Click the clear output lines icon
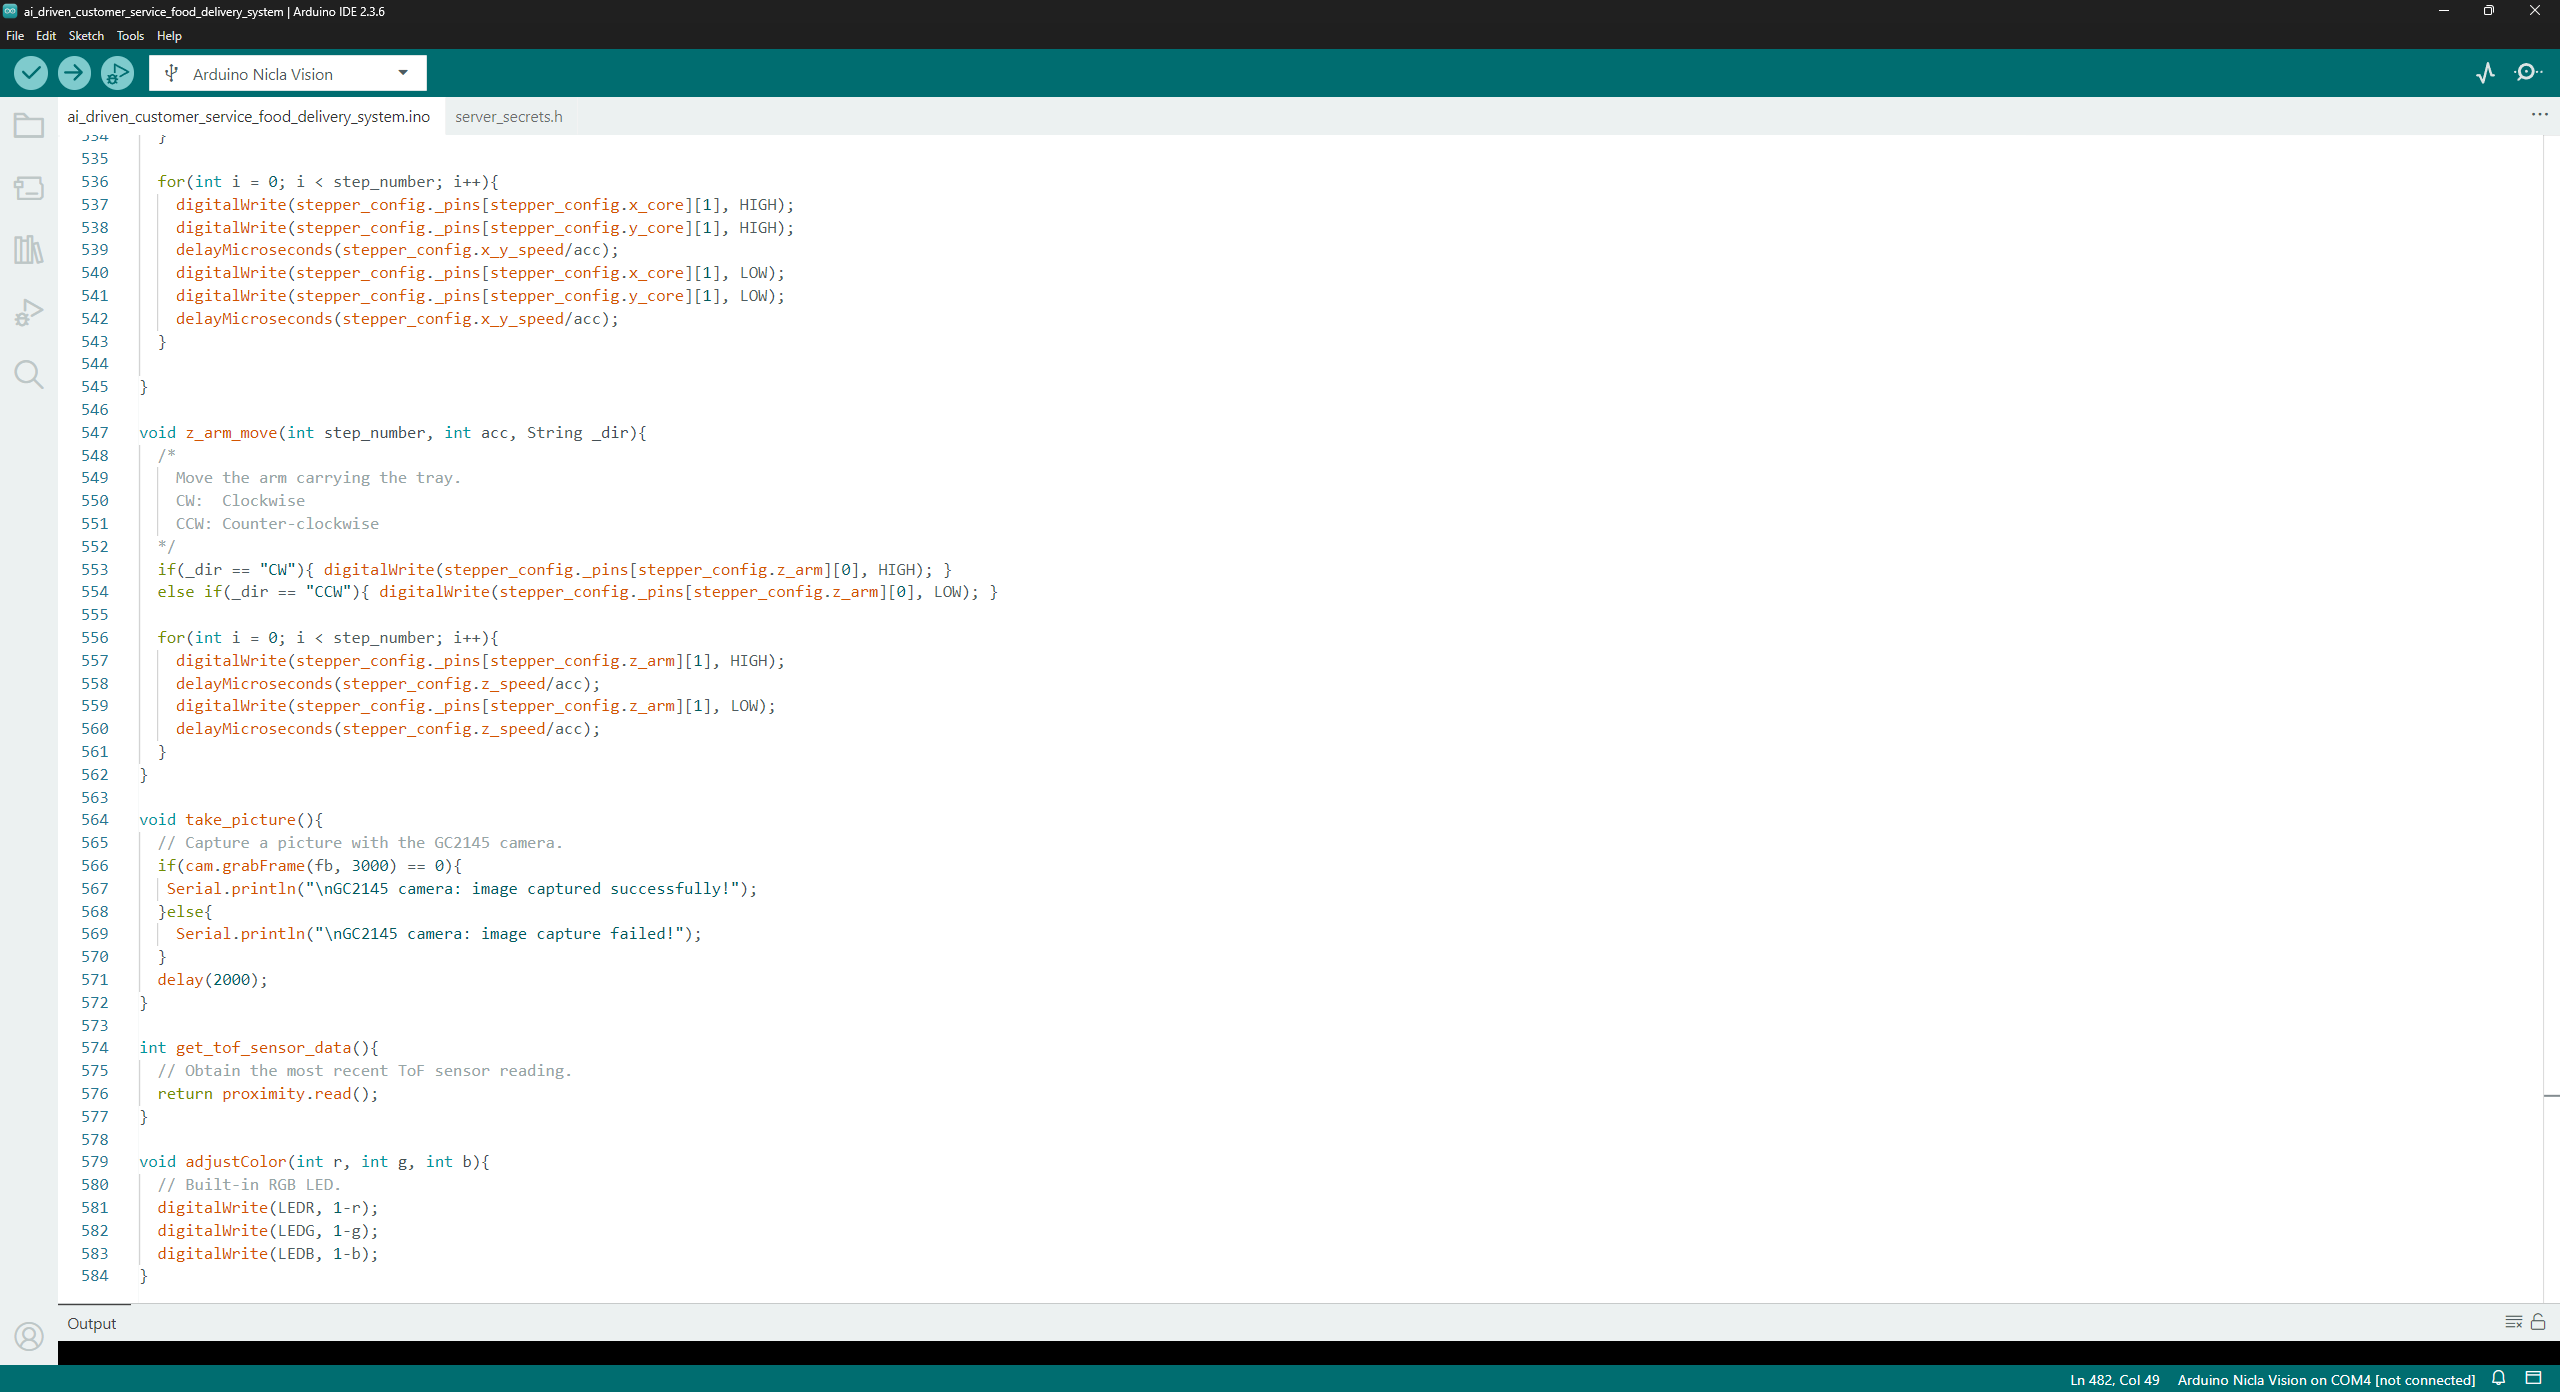This screenshot has height=1392, width=2560. (2513, 1322)
